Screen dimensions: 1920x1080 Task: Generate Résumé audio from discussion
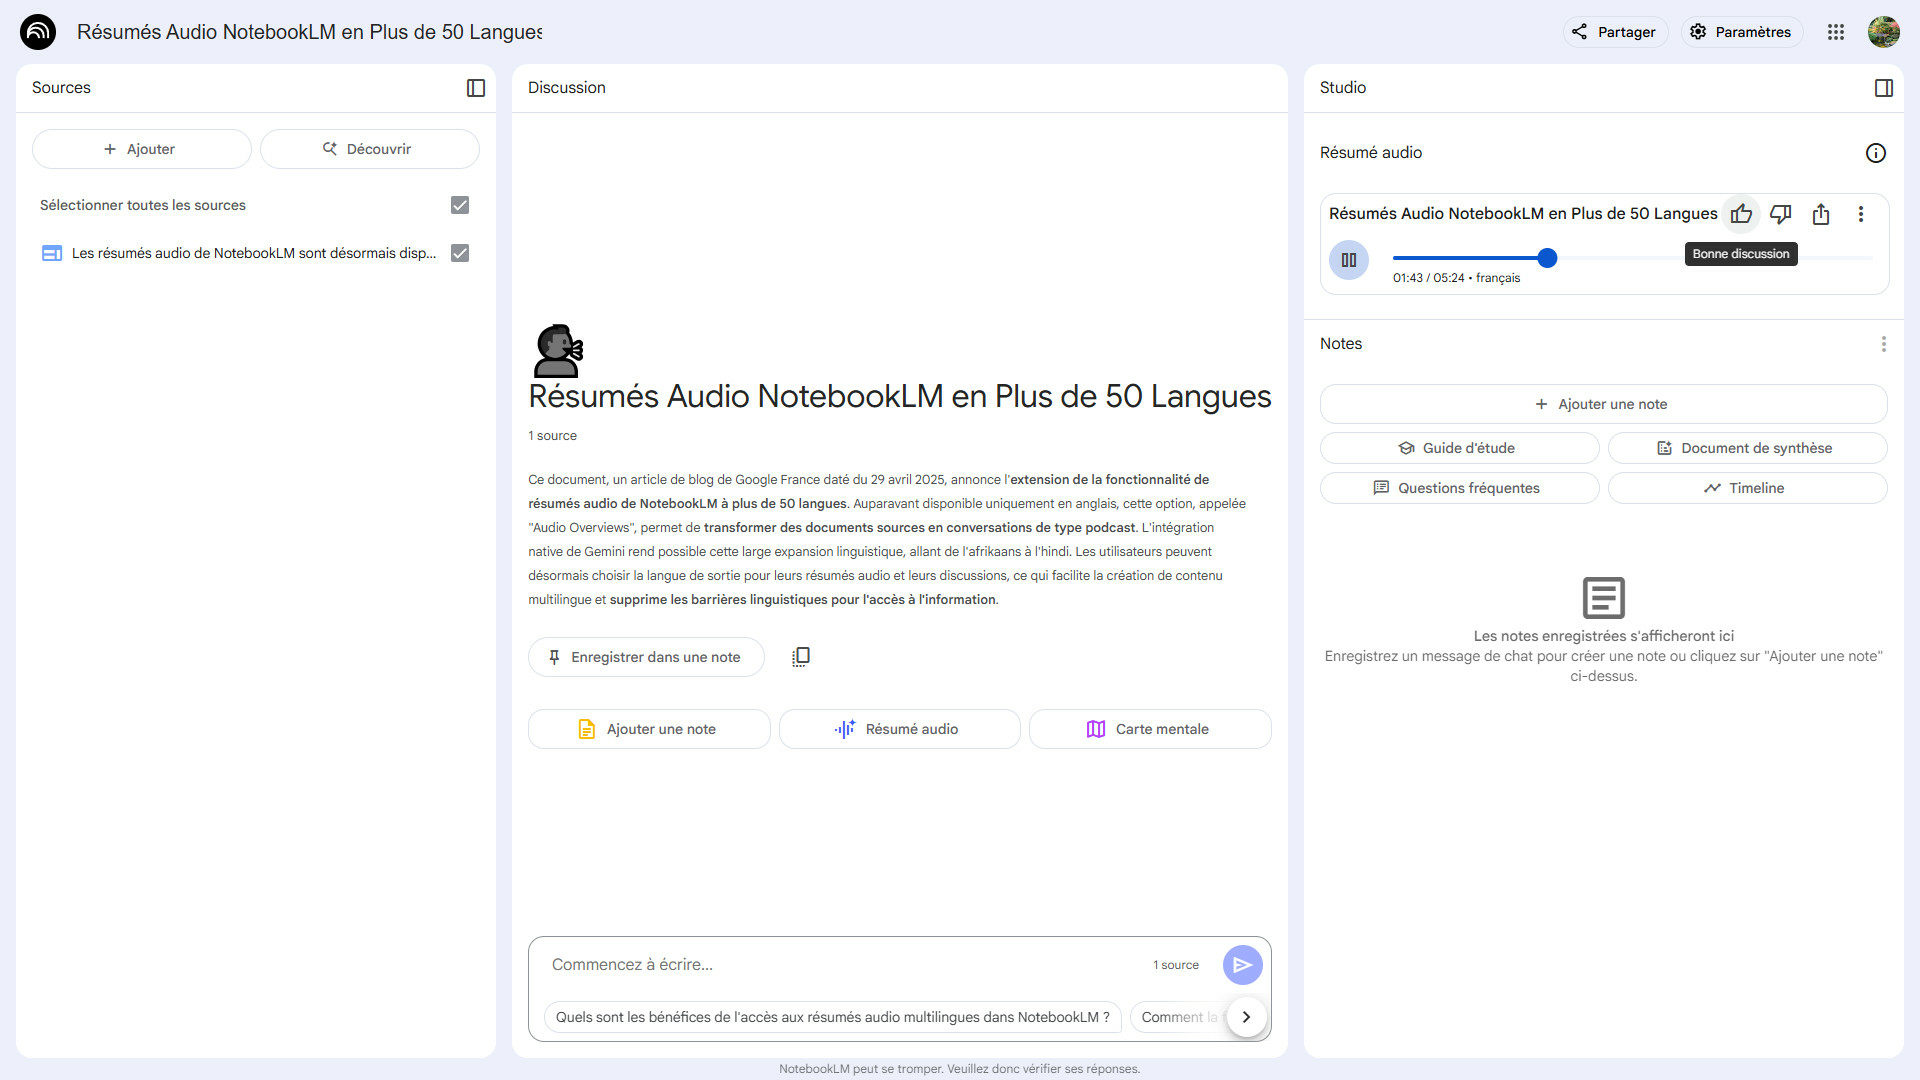point(900,729)
